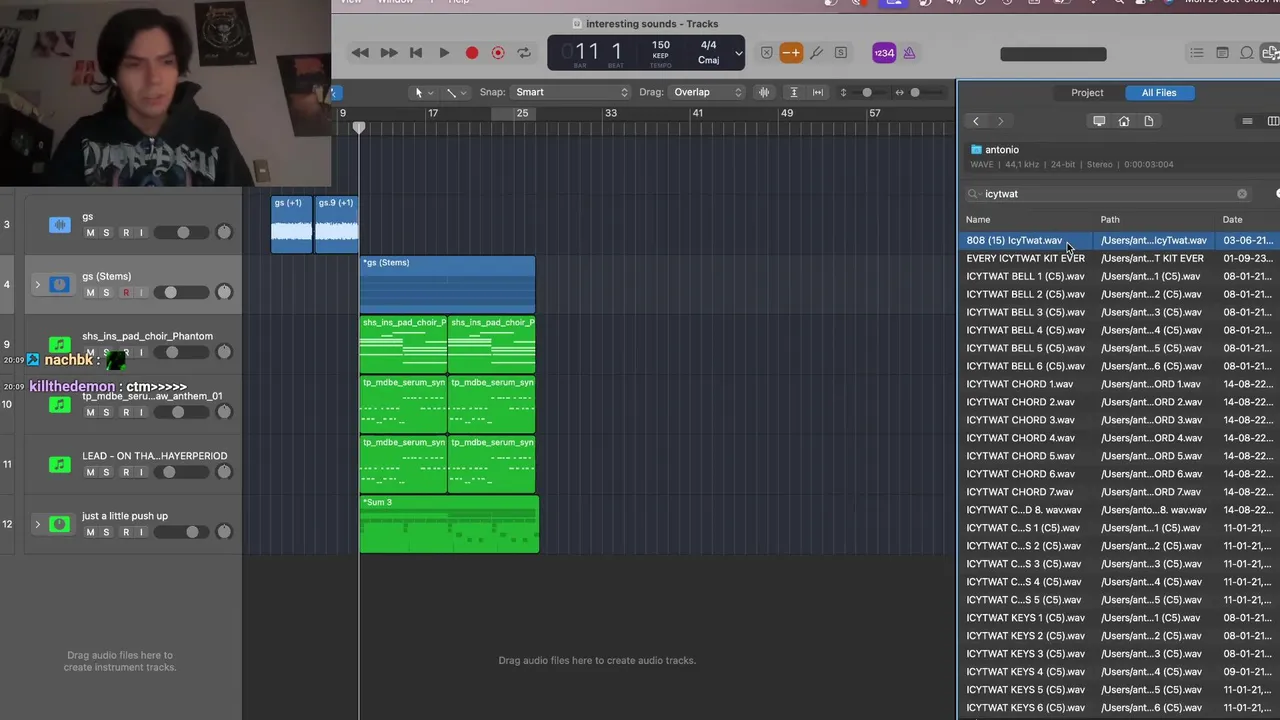This screenshot has height=720, width=1280.
Task: Toggle Horizontal Auto Zoom button
Action: [818, 92]
